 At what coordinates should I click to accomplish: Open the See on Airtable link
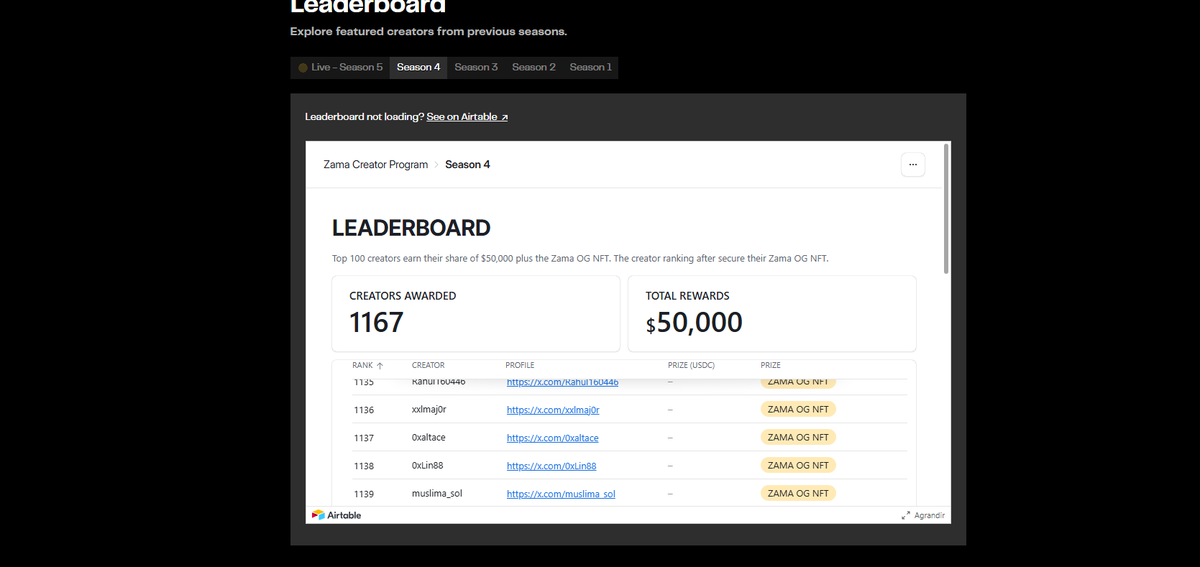pos(467,117)
